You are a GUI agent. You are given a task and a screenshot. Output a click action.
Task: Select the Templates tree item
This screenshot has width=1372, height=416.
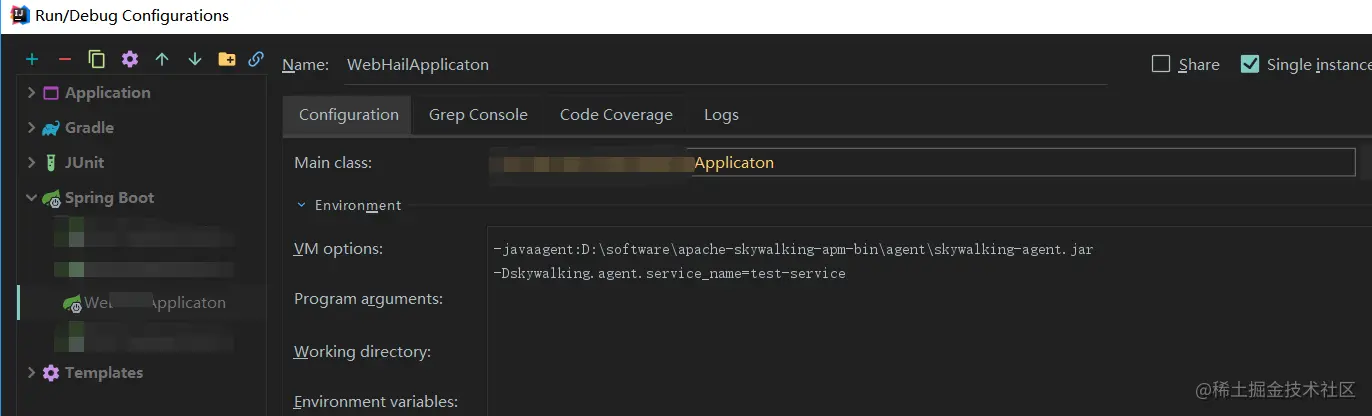[x=104, y=373]
